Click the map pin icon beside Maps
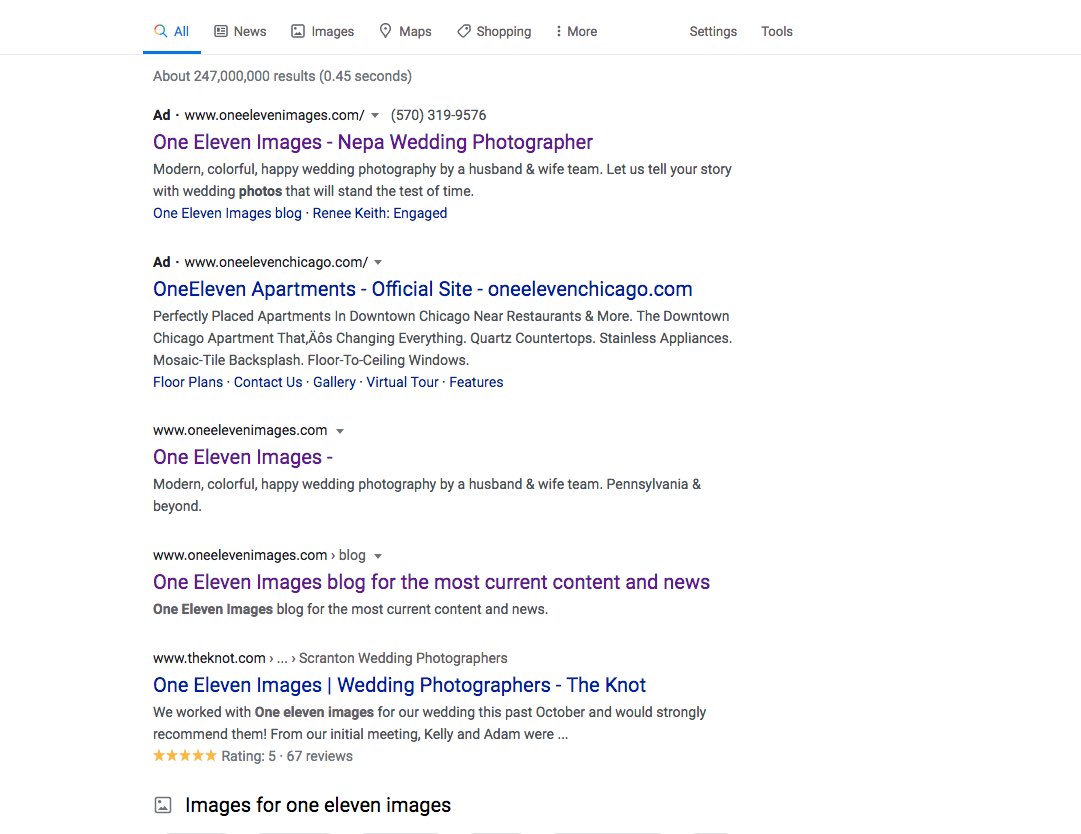The image size is (1081, 834). tap(385, 31)
